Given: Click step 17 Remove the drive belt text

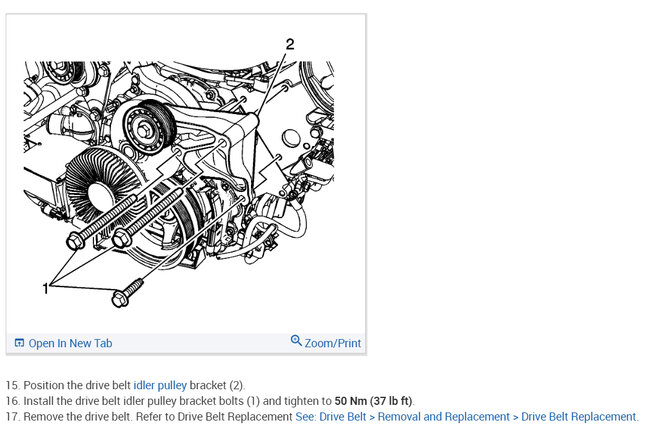Looking at the screenshot, I should click(322, 417).
